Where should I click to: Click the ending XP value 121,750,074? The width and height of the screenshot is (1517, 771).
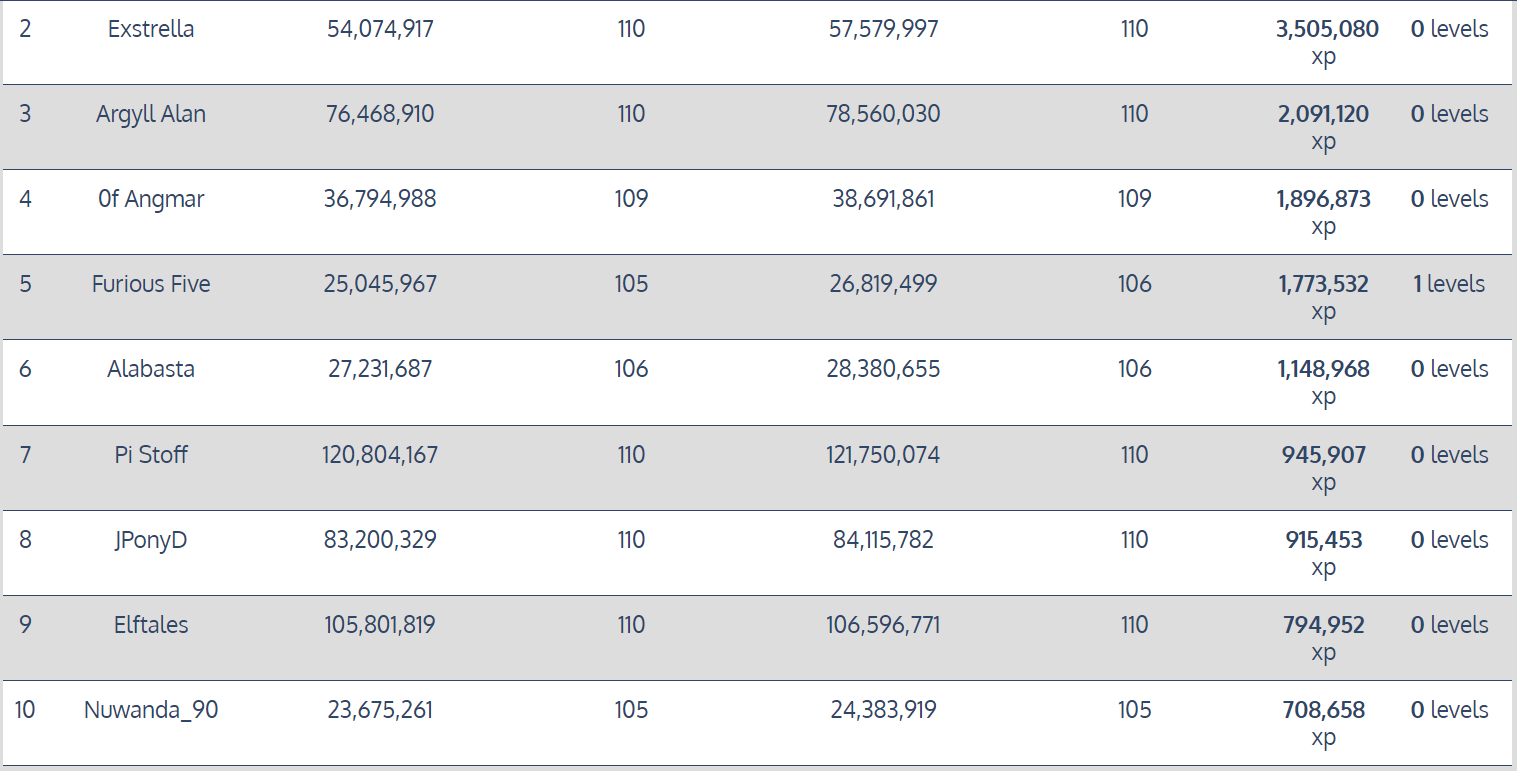(883, 455)
